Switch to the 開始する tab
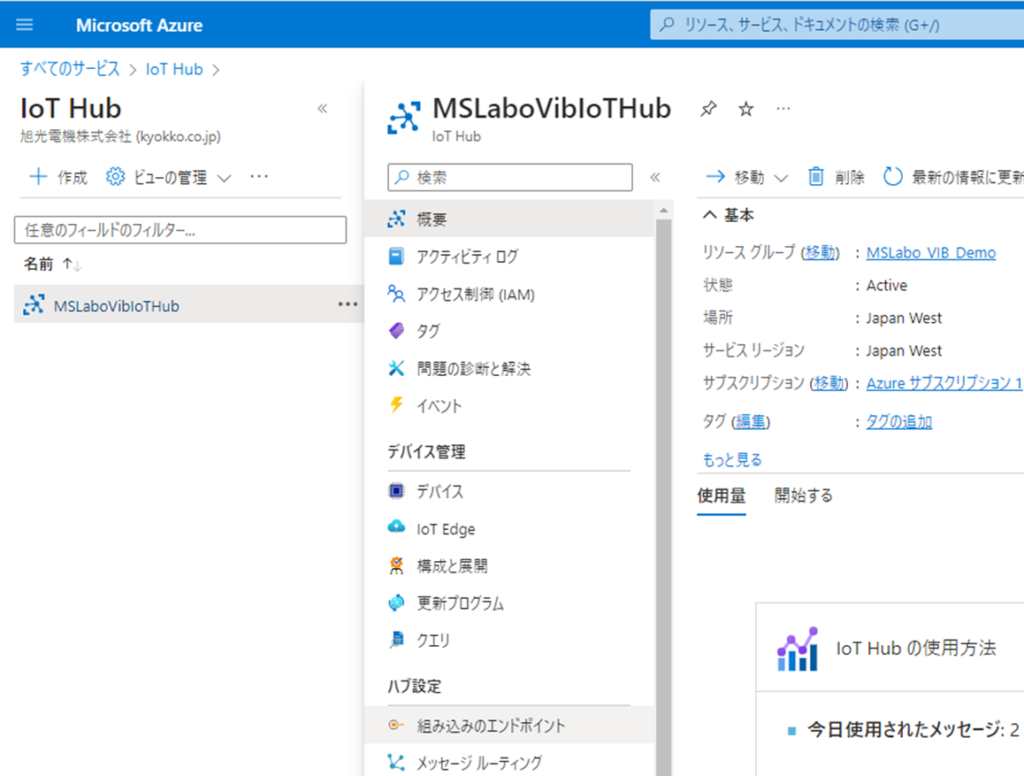Viewport: 1024px width, 776px height. click(804, 496)
